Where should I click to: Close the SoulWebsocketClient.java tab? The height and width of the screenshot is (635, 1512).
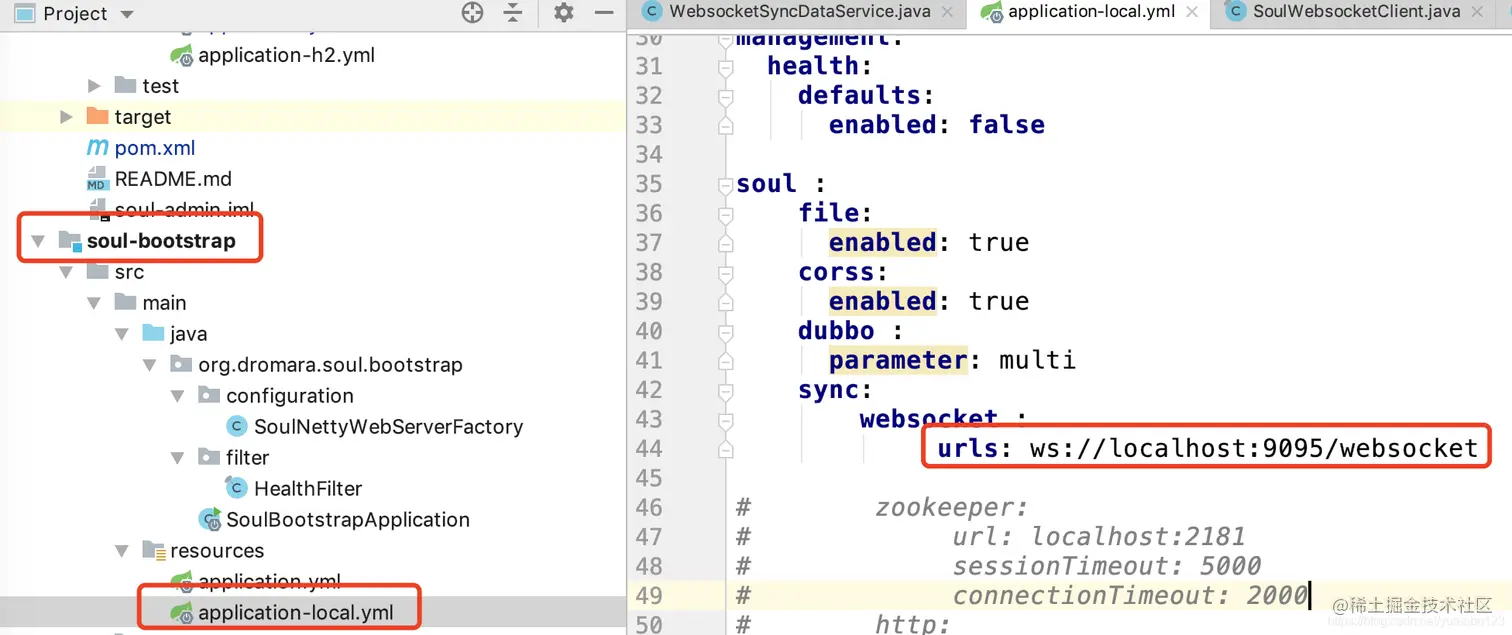(1478, 13)
